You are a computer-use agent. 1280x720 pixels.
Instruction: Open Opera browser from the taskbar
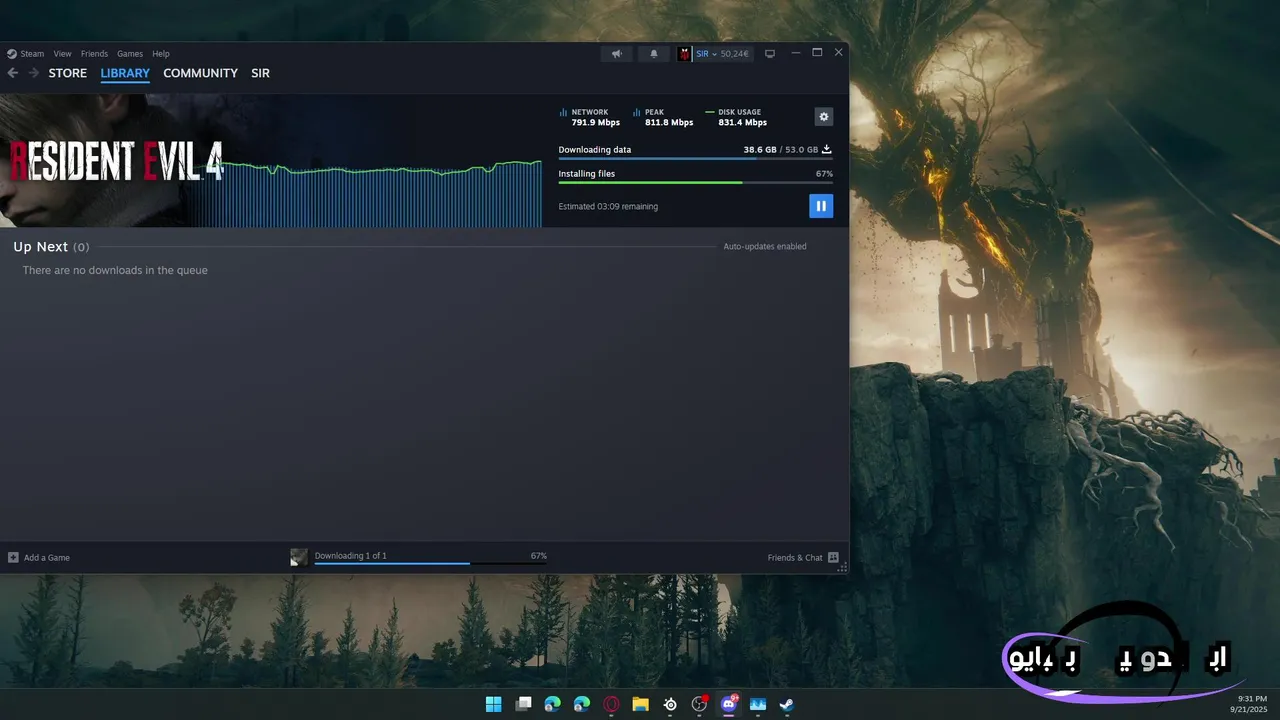tap(611, 704)
